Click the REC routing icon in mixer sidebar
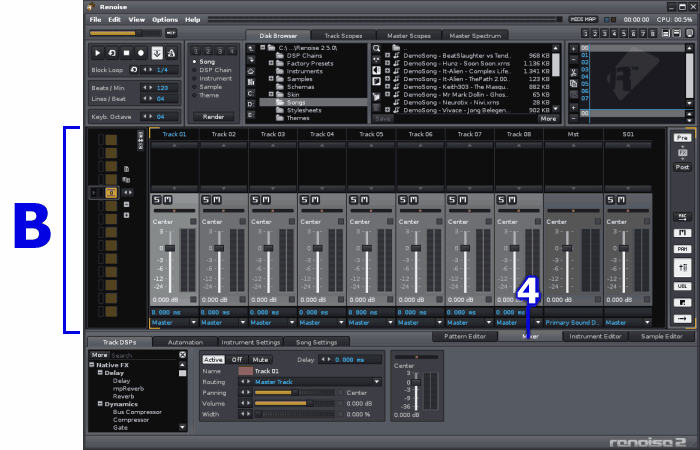 (x=682, y=217)
